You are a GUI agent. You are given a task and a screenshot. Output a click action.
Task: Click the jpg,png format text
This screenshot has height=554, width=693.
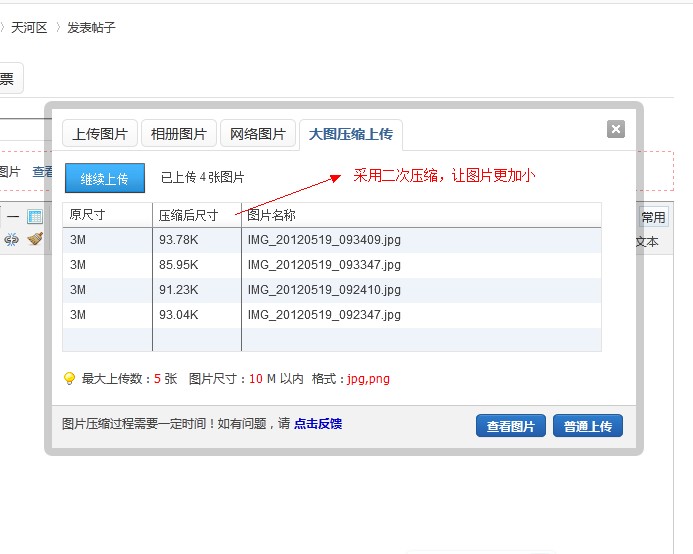[x=368, y=379]
